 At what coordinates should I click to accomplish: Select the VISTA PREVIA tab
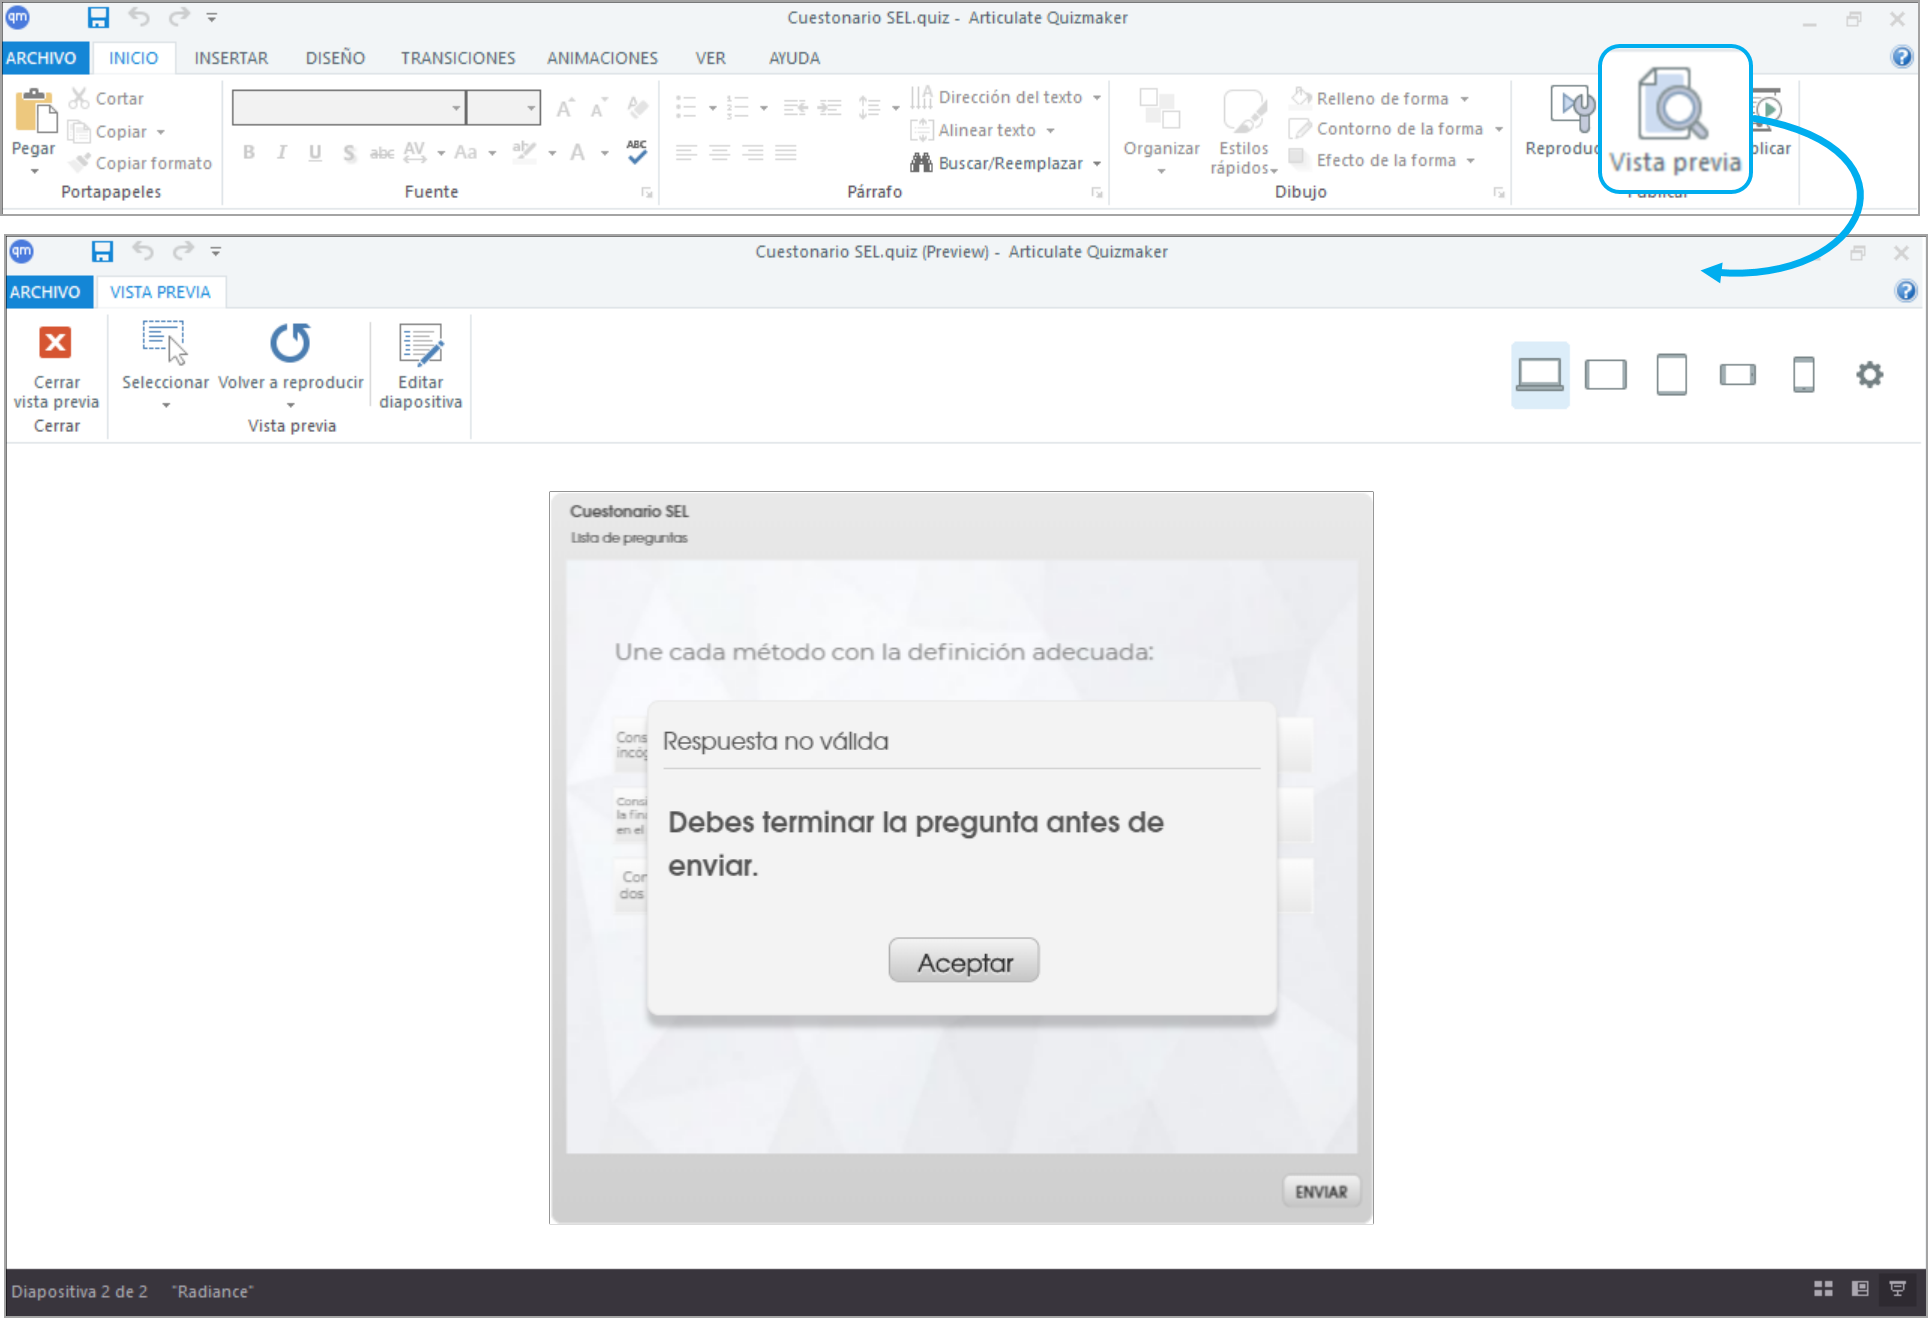click(160, 292)
